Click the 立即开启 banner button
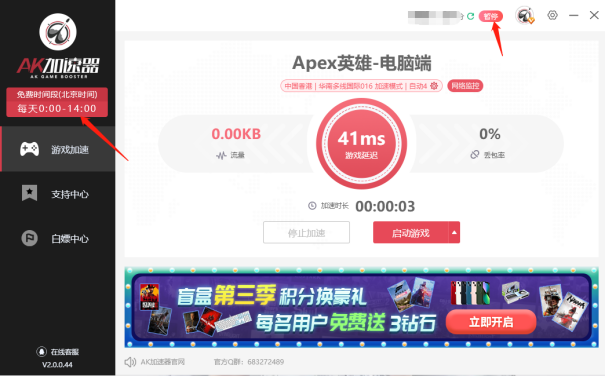Screen dimensions: 605x376 [x=491, y=322]
